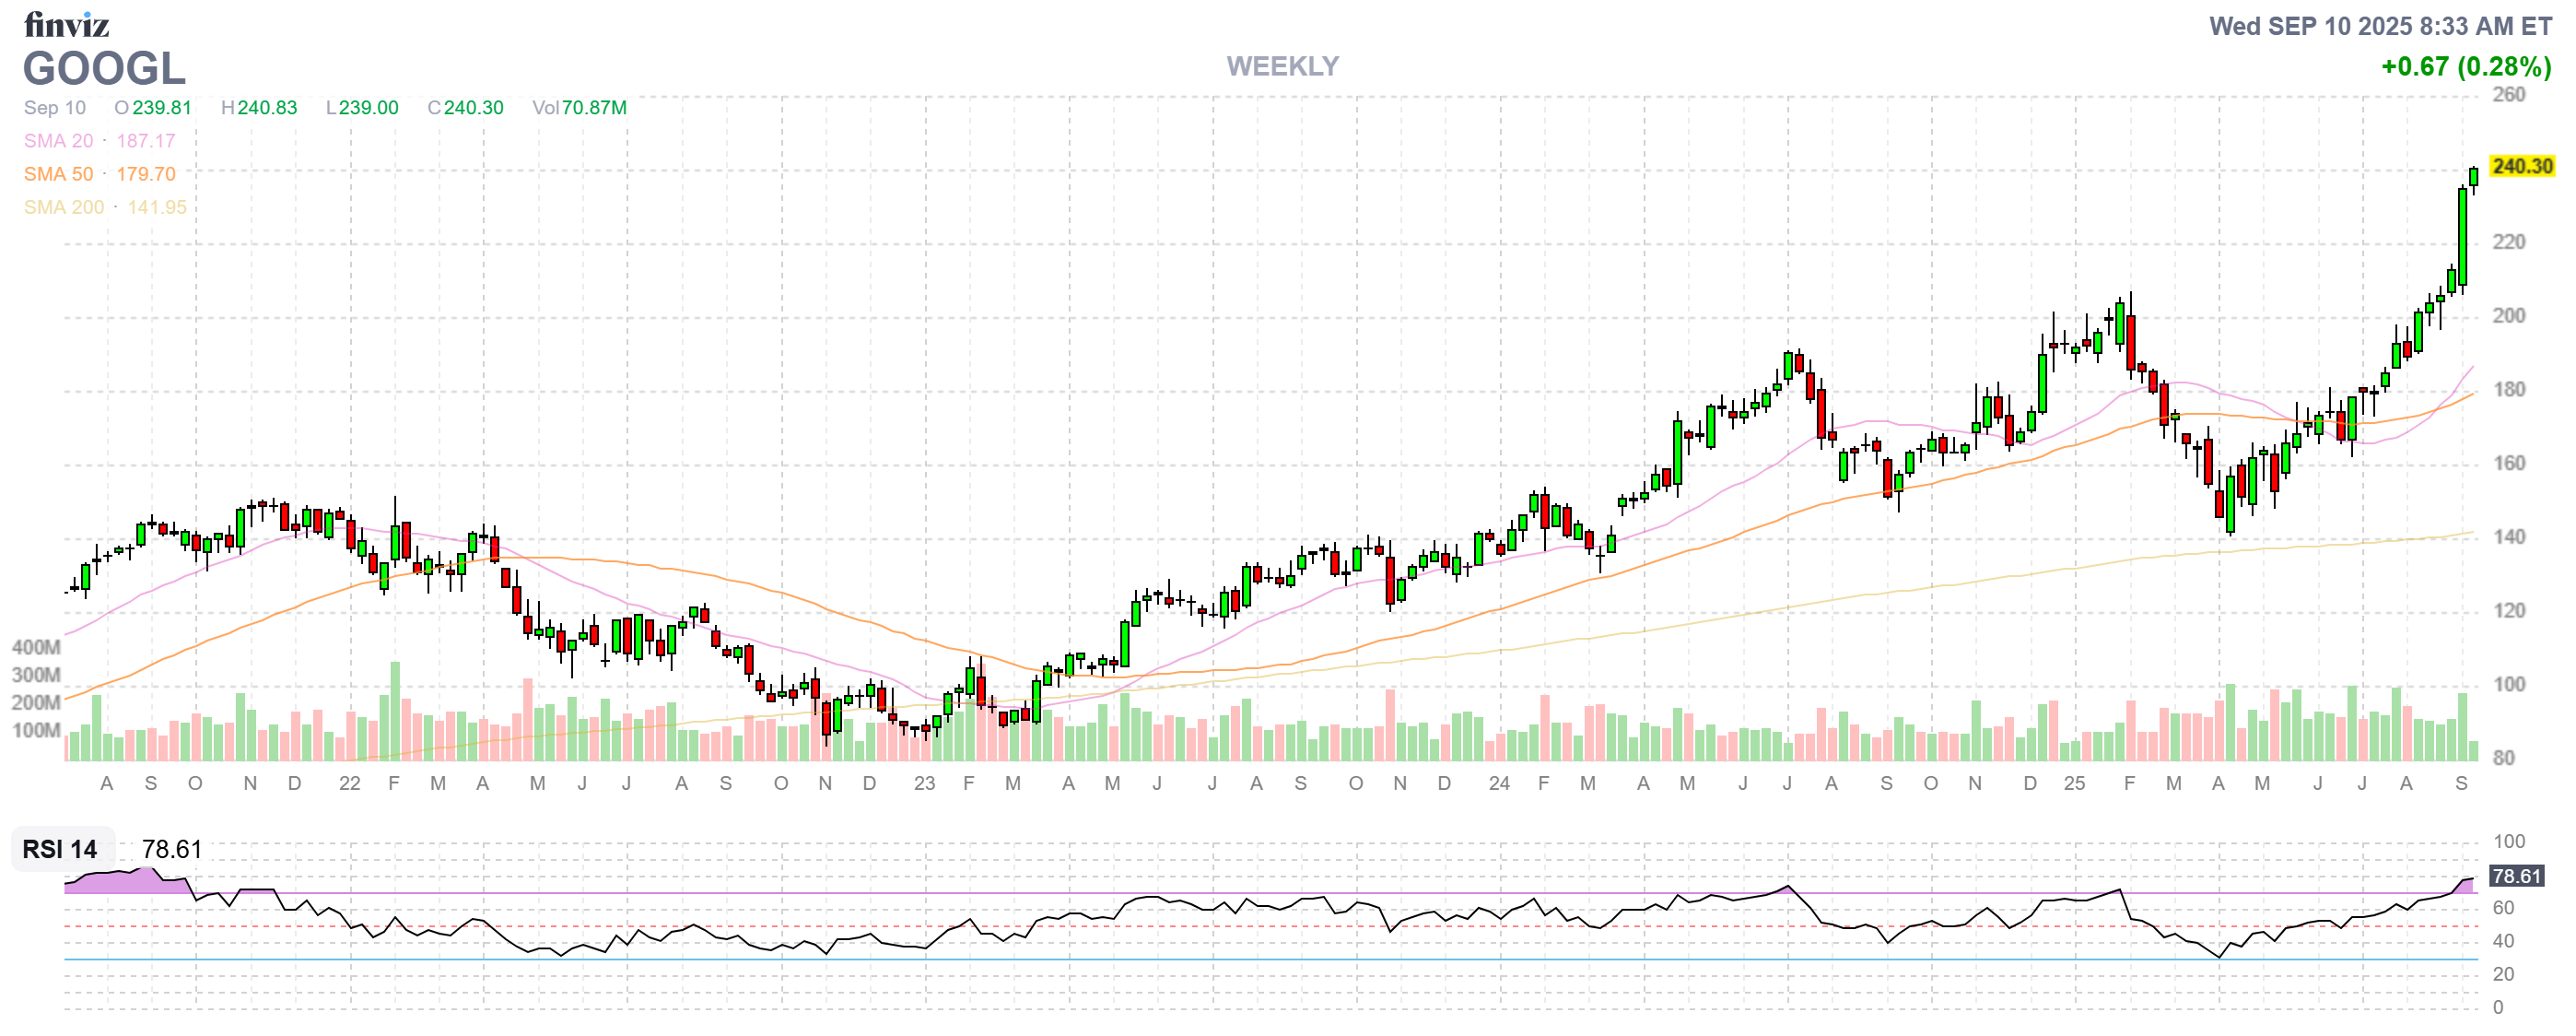Click the RSI 14 indicator badge

[60, 849]
